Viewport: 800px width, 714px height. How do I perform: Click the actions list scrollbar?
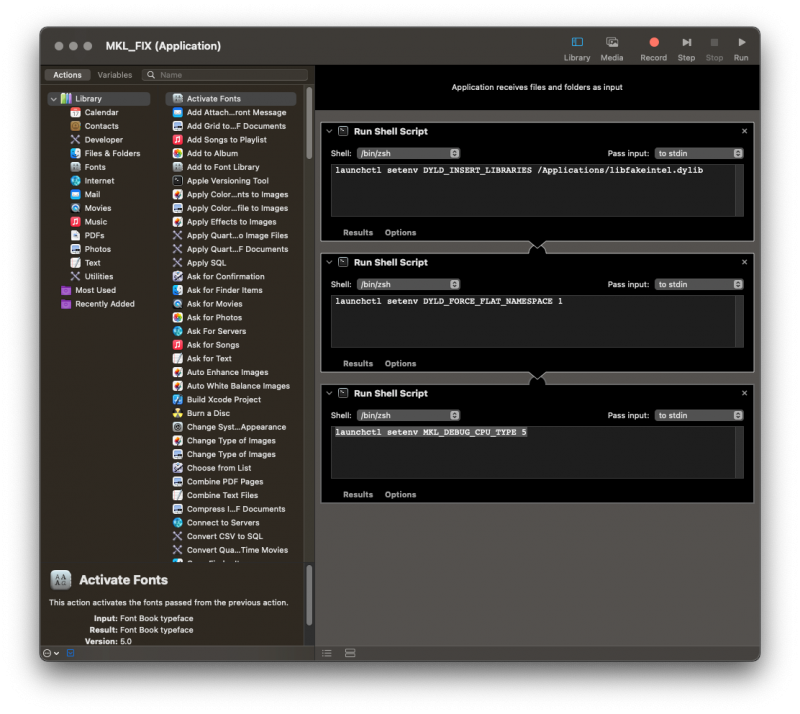pos(309,123)
